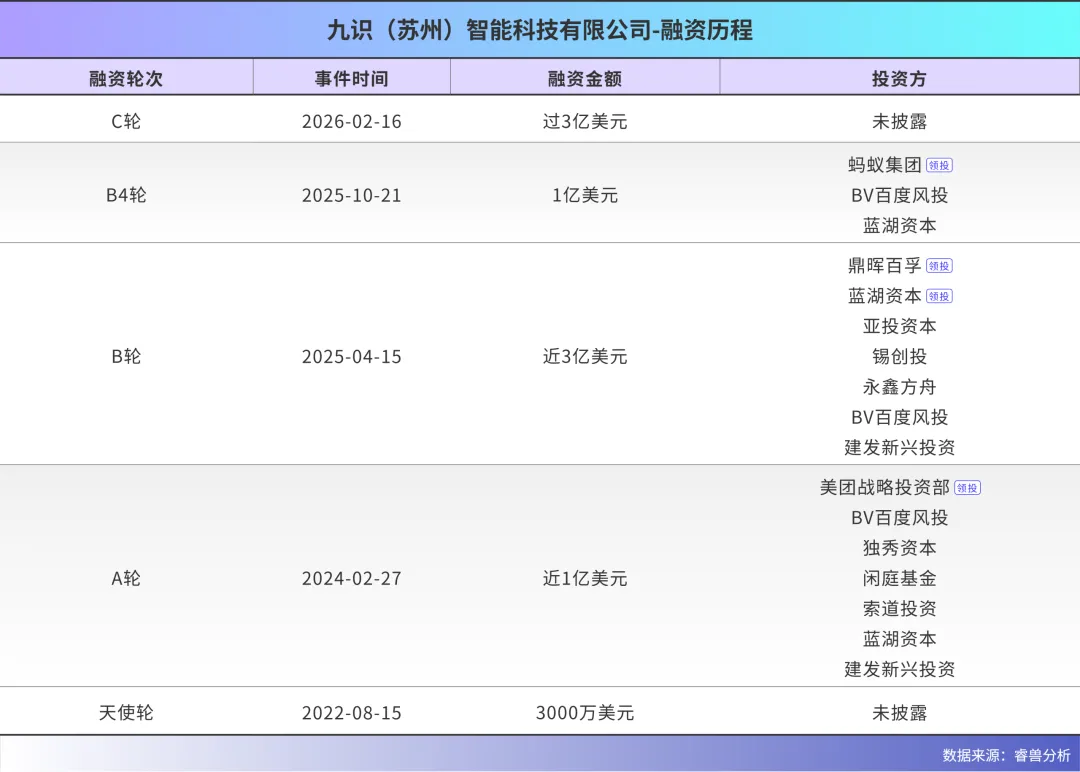Click the 领投 badge beside 鼎晖百孚
This screenshot has width=1080, height=772.
tap(939, 266)
